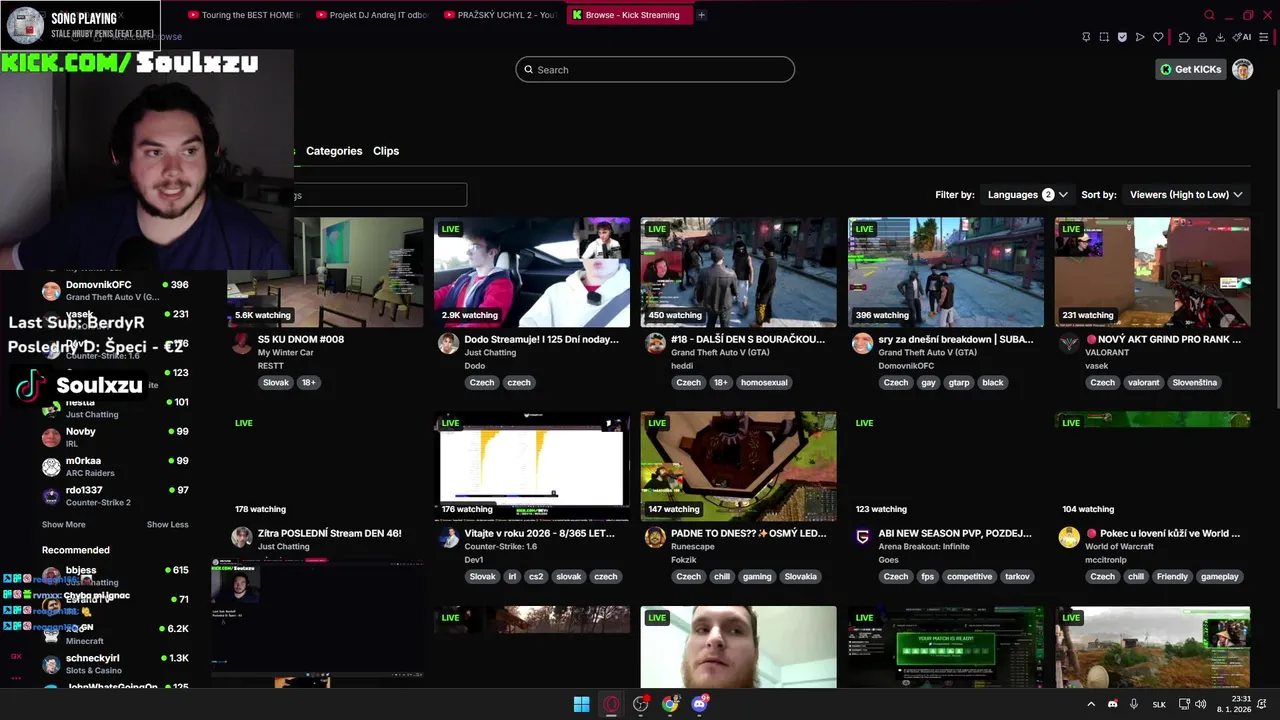This screenshot has width=1280, height=720.
Task: Open Discord from the taskbar
Action: 700,704
